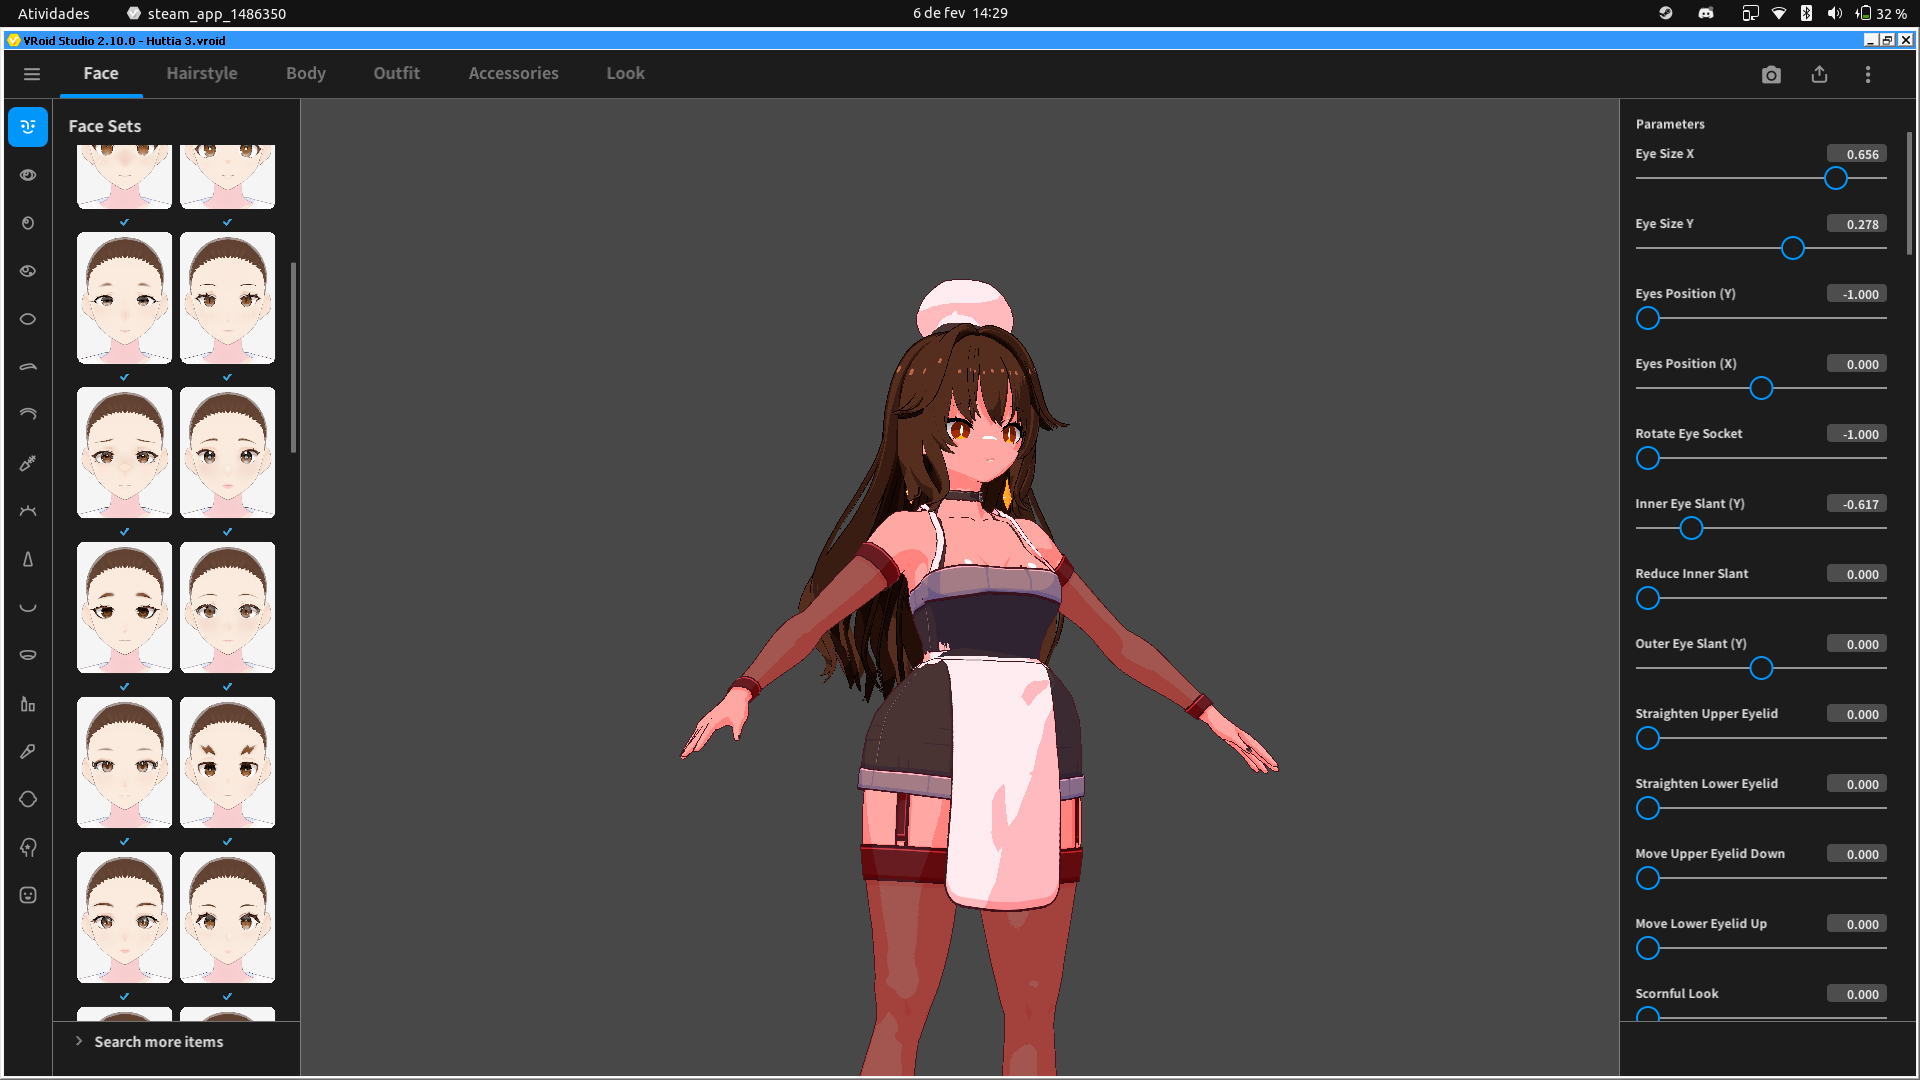Click the Parameters panel scrollbar
Screen dimensions: 1920x1080
click(1908, 195)
